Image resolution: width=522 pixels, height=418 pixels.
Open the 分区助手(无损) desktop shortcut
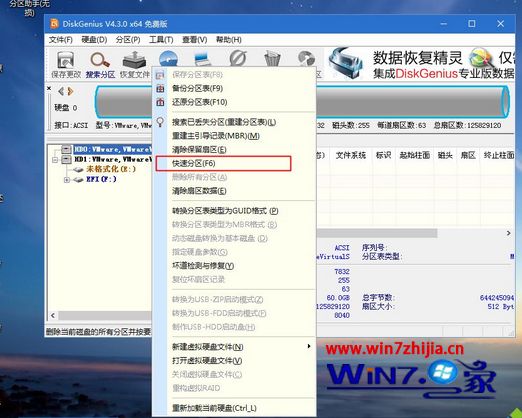[29, 7]
